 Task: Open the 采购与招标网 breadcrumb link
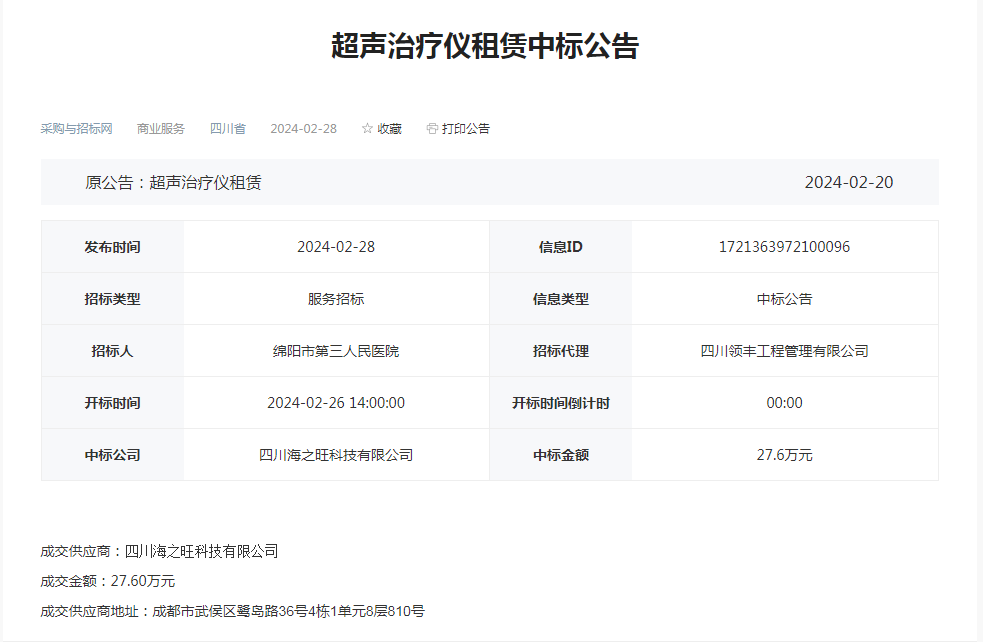click(x=76, y=129)
